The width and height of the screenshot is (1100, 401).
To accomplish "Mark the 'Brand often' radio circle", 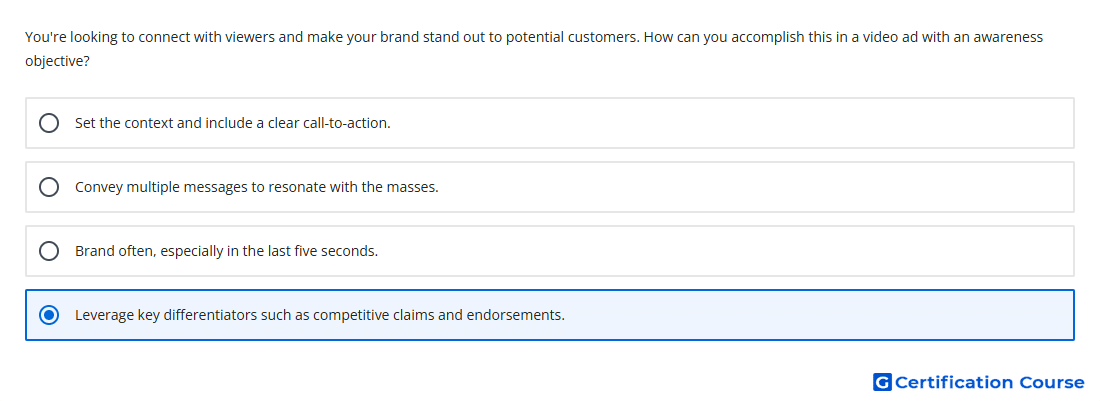I will point(49,251).
